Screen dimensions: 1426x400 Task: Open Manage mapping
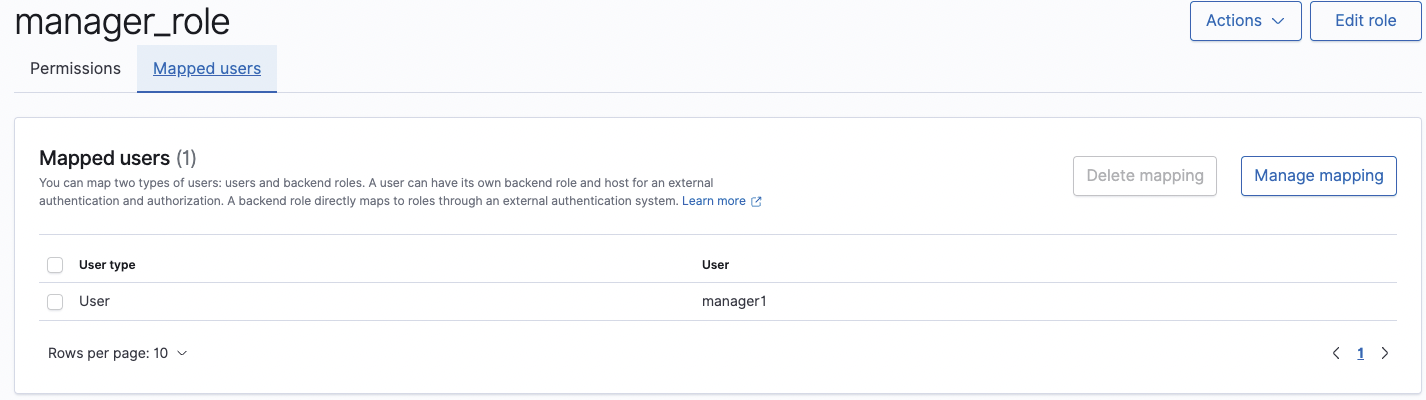tap(1318, 176)
